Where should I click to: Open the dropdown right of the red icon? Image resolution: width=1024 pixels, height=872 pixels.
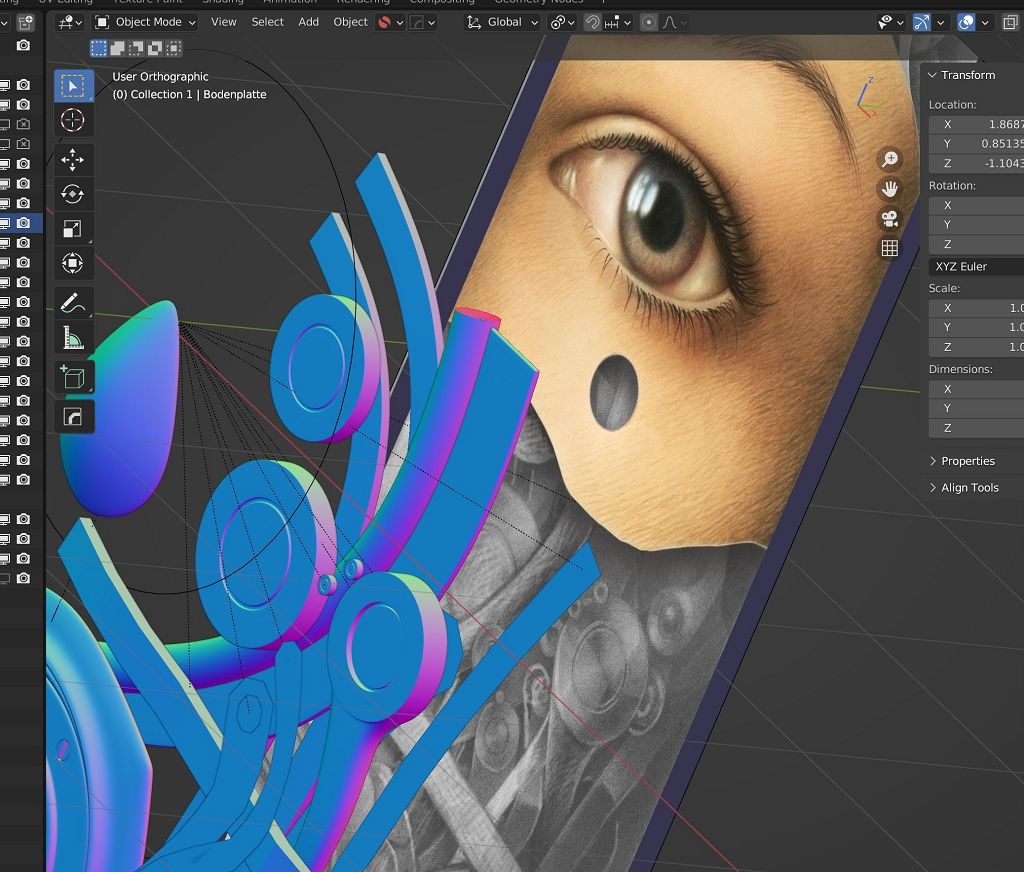point(423,23)
